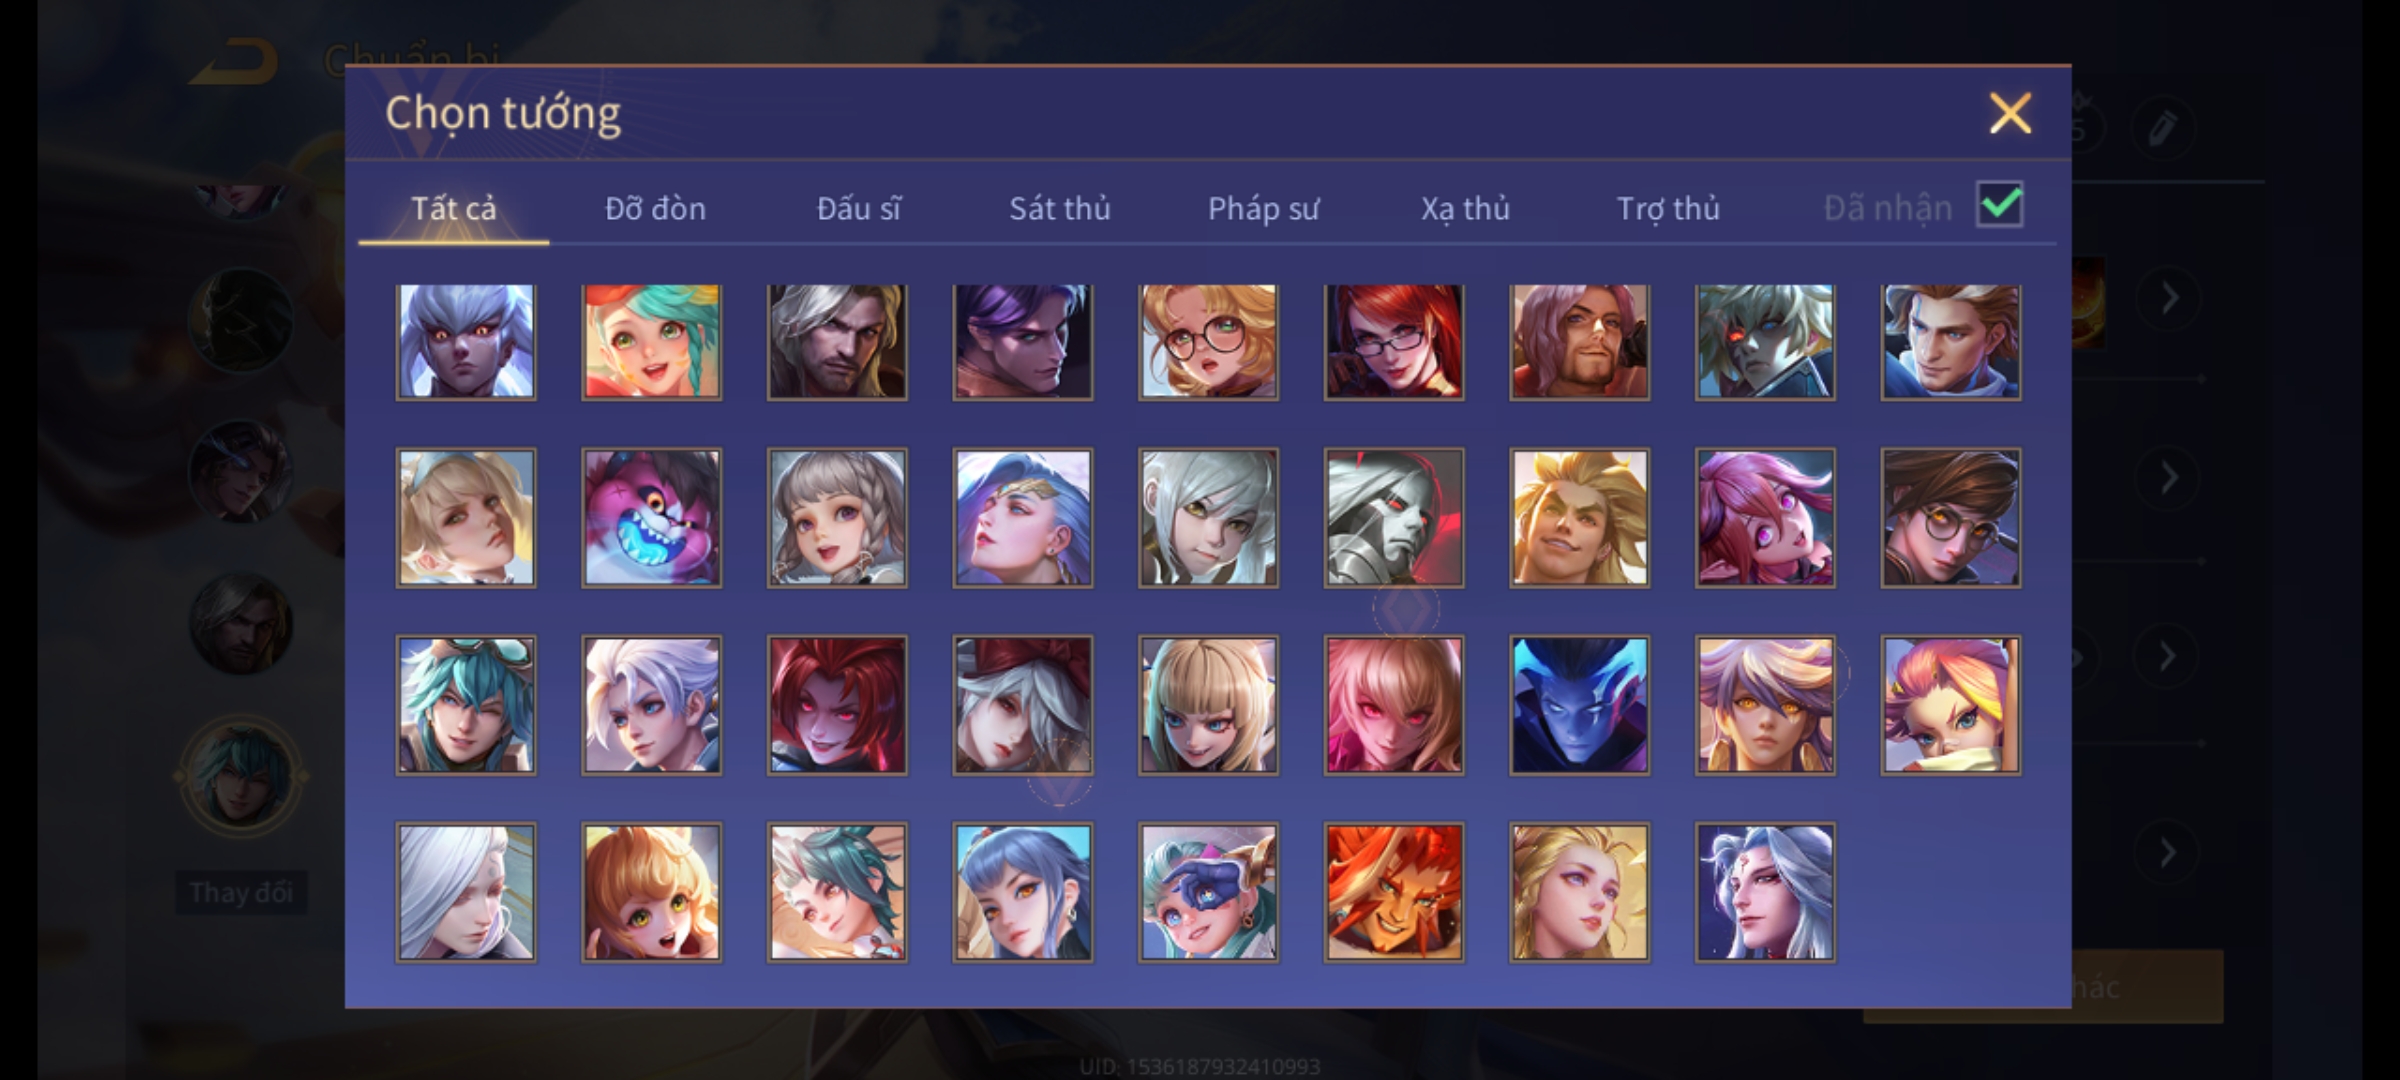Screen dimensions: 2400x1080
Task: Select the dark blue-skinned hero portrait
Action: 1579,705
